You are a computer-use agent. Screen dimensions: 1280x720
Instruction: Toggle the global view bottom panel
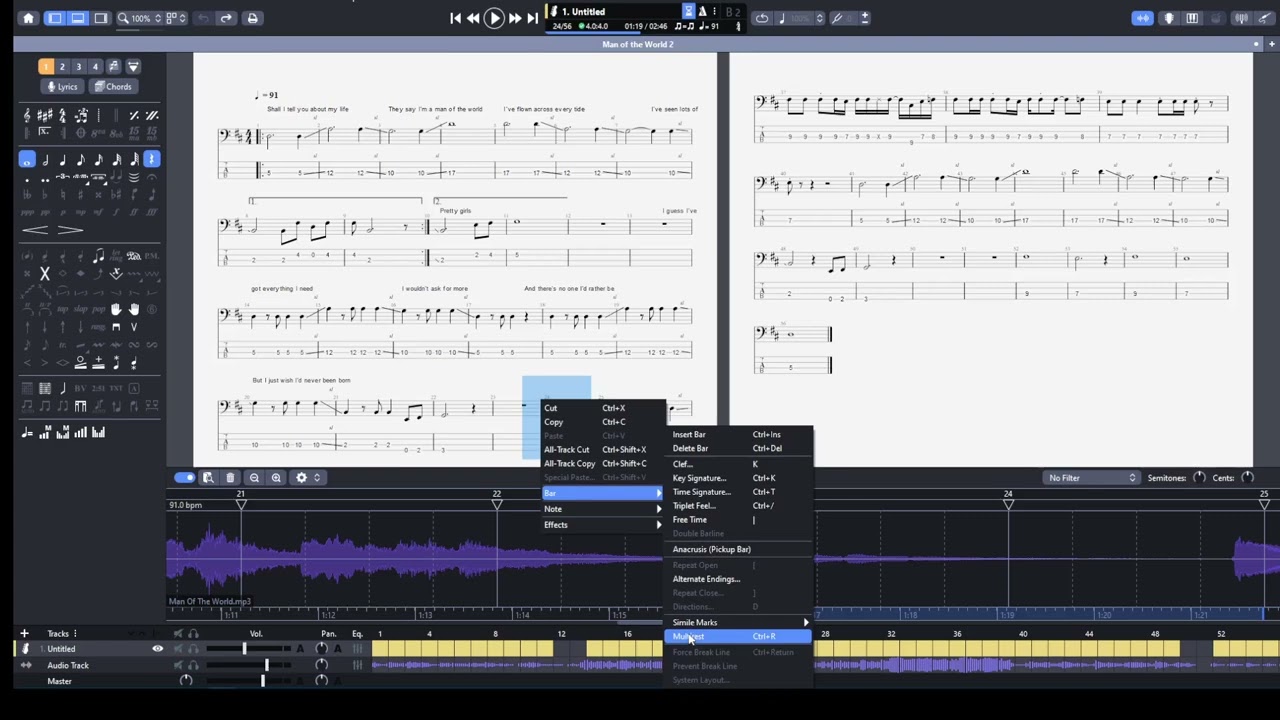tap(77, 18)
